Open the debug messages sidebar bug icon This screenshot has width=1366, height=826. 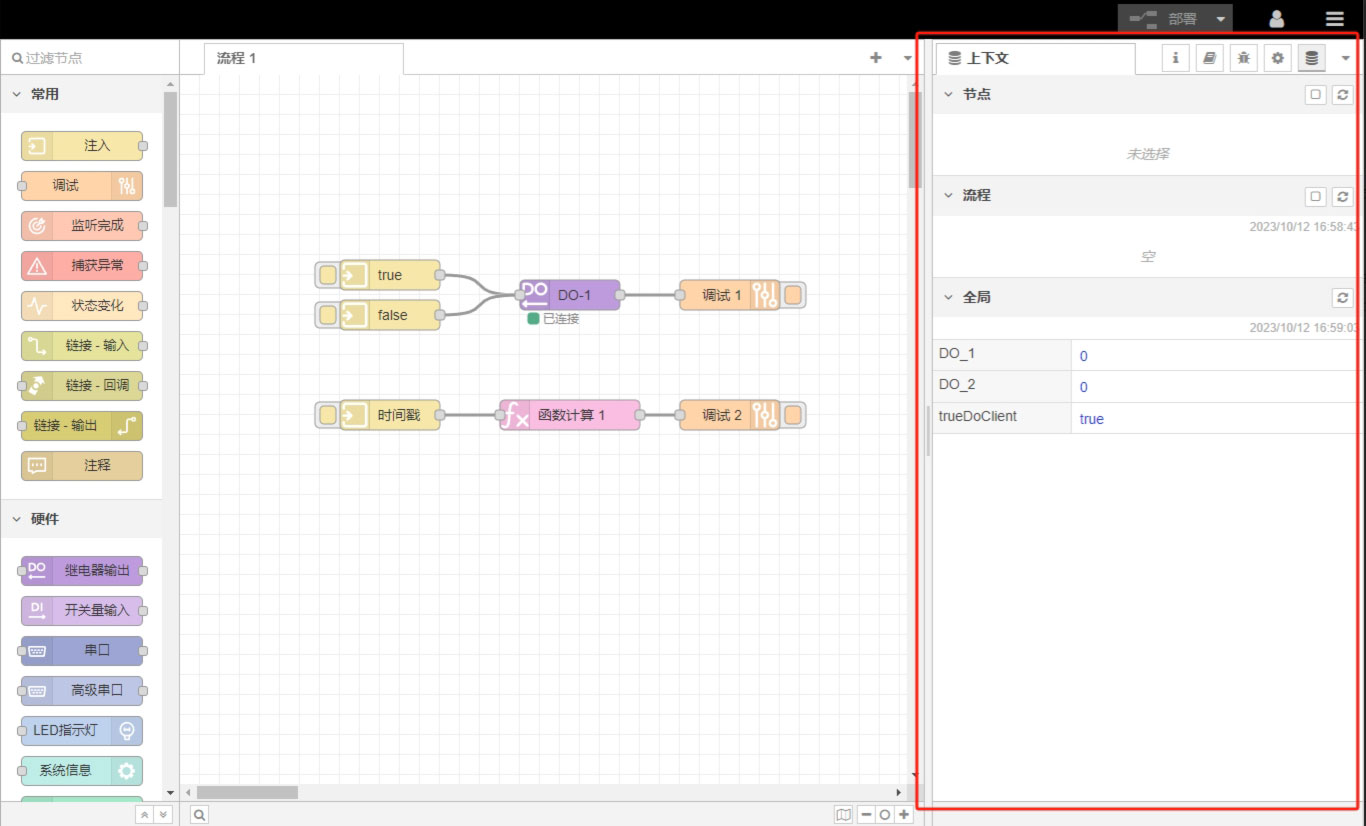coord(1243,59)
